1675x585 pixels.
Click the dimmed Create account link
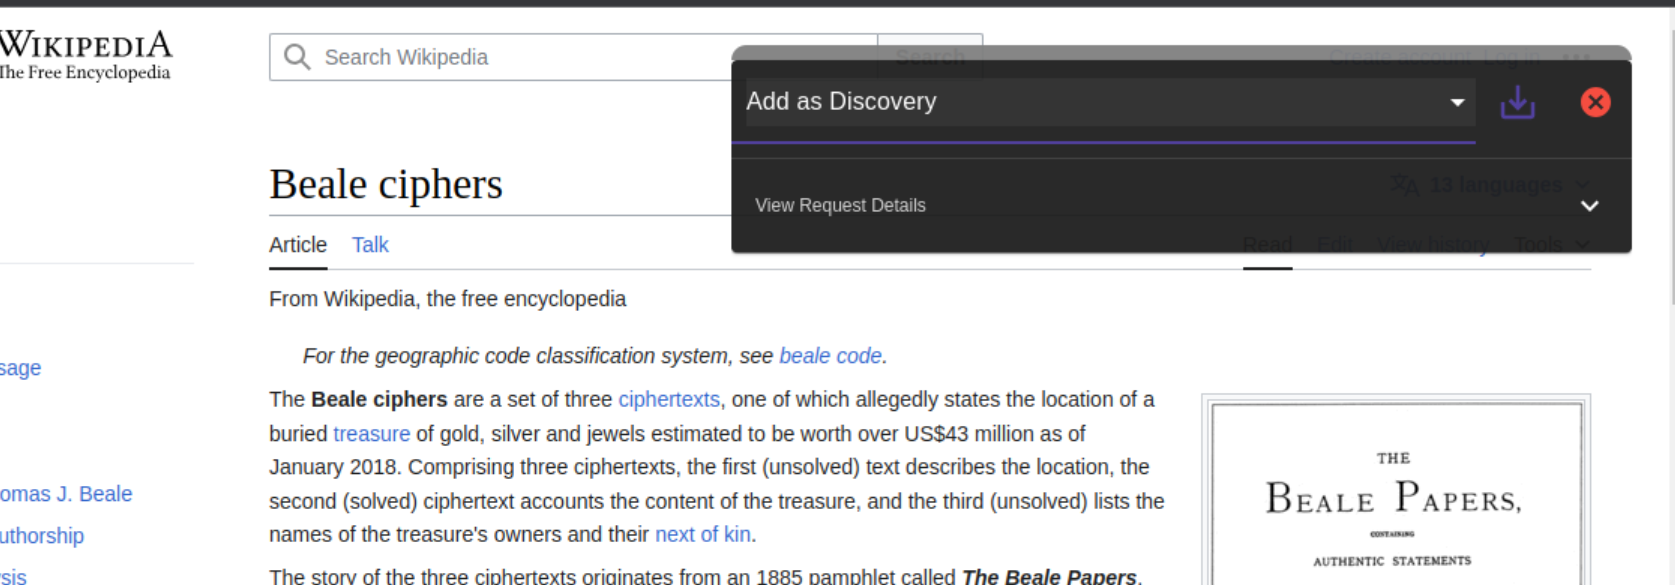click(1399, 57)
